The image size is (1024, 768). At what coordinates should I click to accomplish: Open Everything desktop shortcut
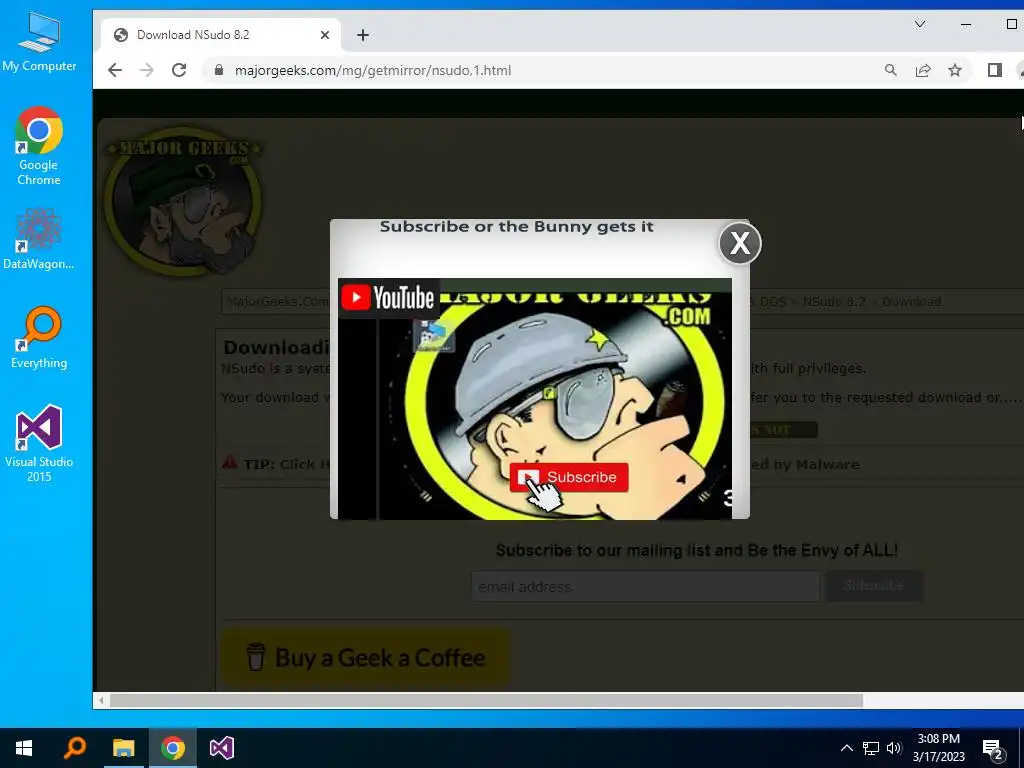[39, 338]
